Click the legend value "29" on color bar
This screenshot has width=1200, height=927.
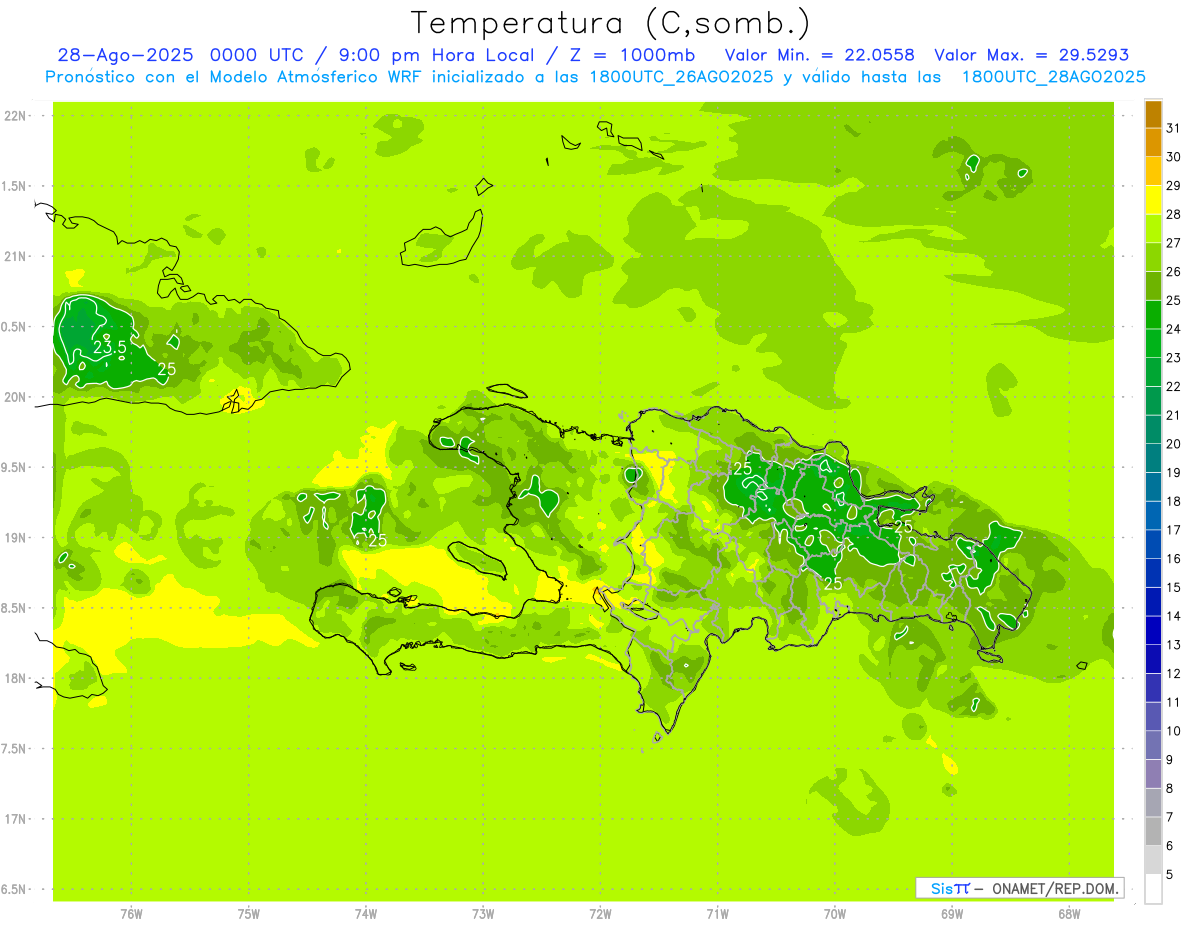(x=1173, y=185)
